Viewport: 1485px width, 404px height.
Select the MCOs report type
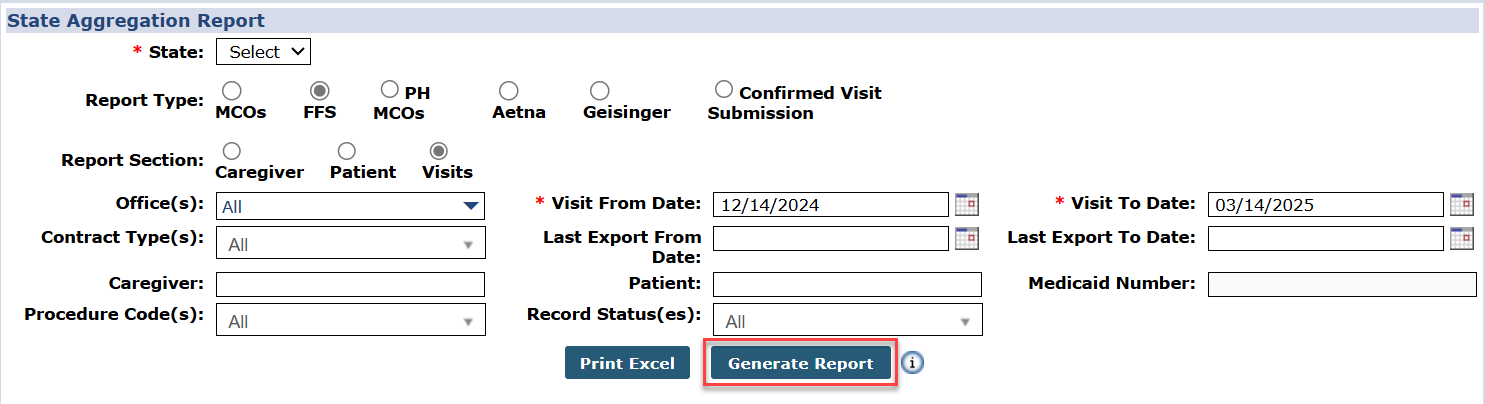tap(231, 92)
